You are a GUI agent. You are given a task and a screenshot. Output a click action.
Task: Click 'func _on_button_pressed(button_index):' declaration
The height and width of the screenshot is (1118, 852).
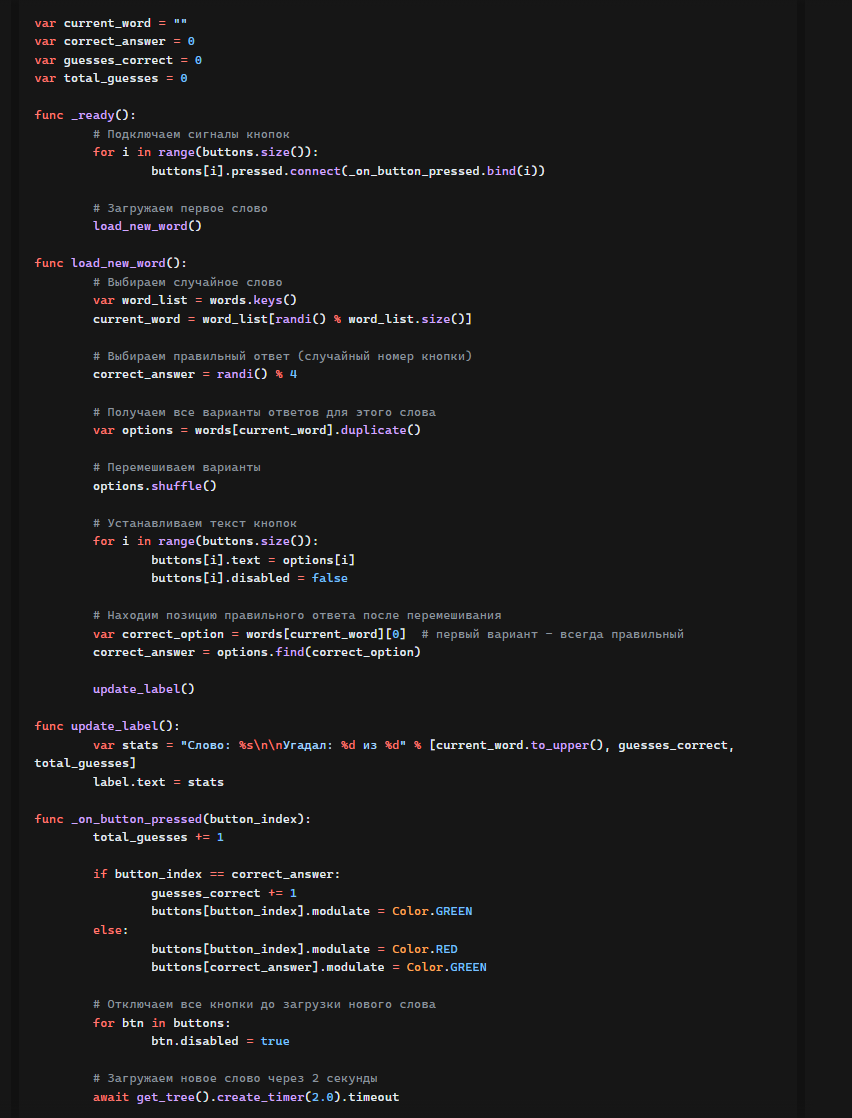coord(173,820)
